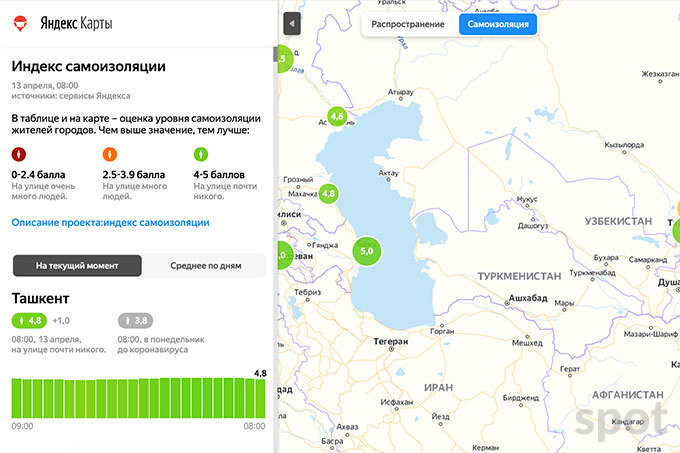The height and width of the screenshot is (453, 680).
Task: Click the Йезд city label
Action: tap(440, 416)
